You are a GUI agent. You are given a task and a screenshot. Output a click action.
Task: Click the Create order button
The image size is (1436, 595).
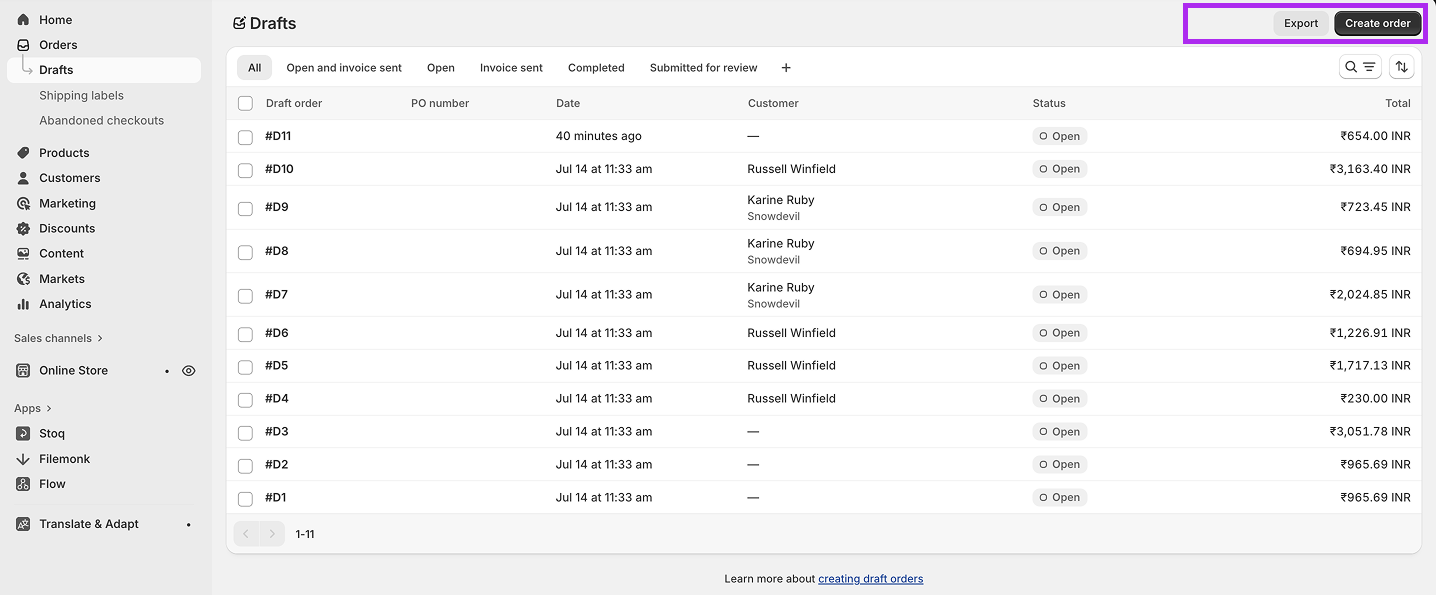(x=1377, y=23)
